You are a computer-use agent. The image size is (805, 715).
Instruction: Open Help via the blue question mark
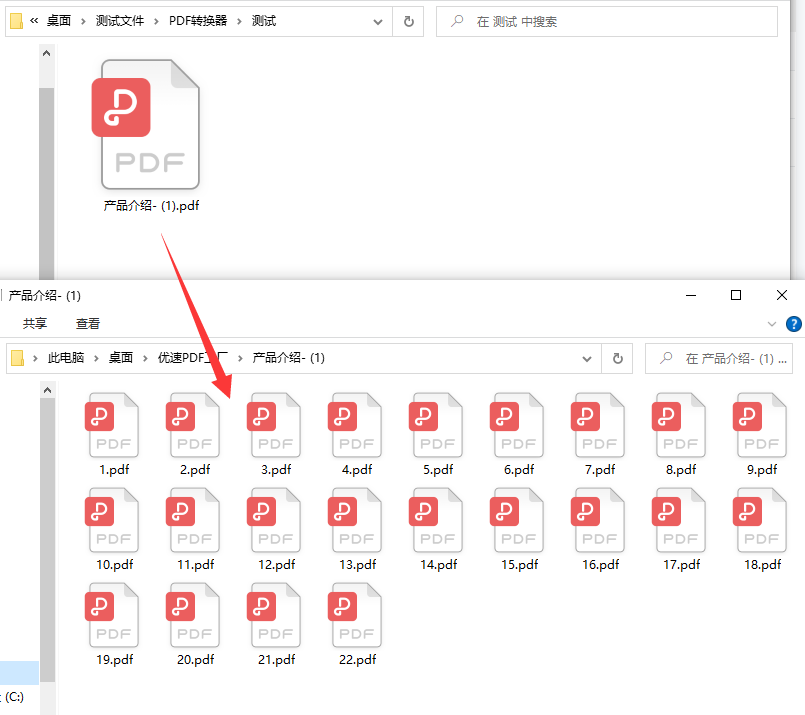click(793, 323)
